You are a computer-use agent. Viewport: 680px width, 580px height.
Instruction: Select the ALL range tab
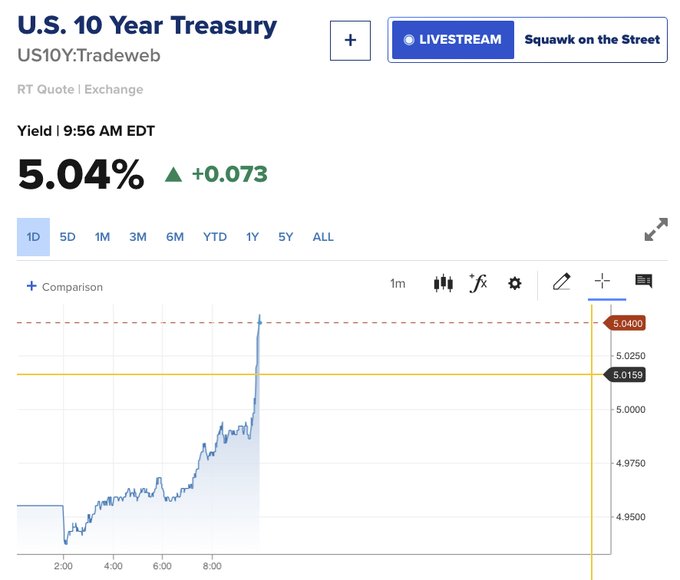point(324,237)
